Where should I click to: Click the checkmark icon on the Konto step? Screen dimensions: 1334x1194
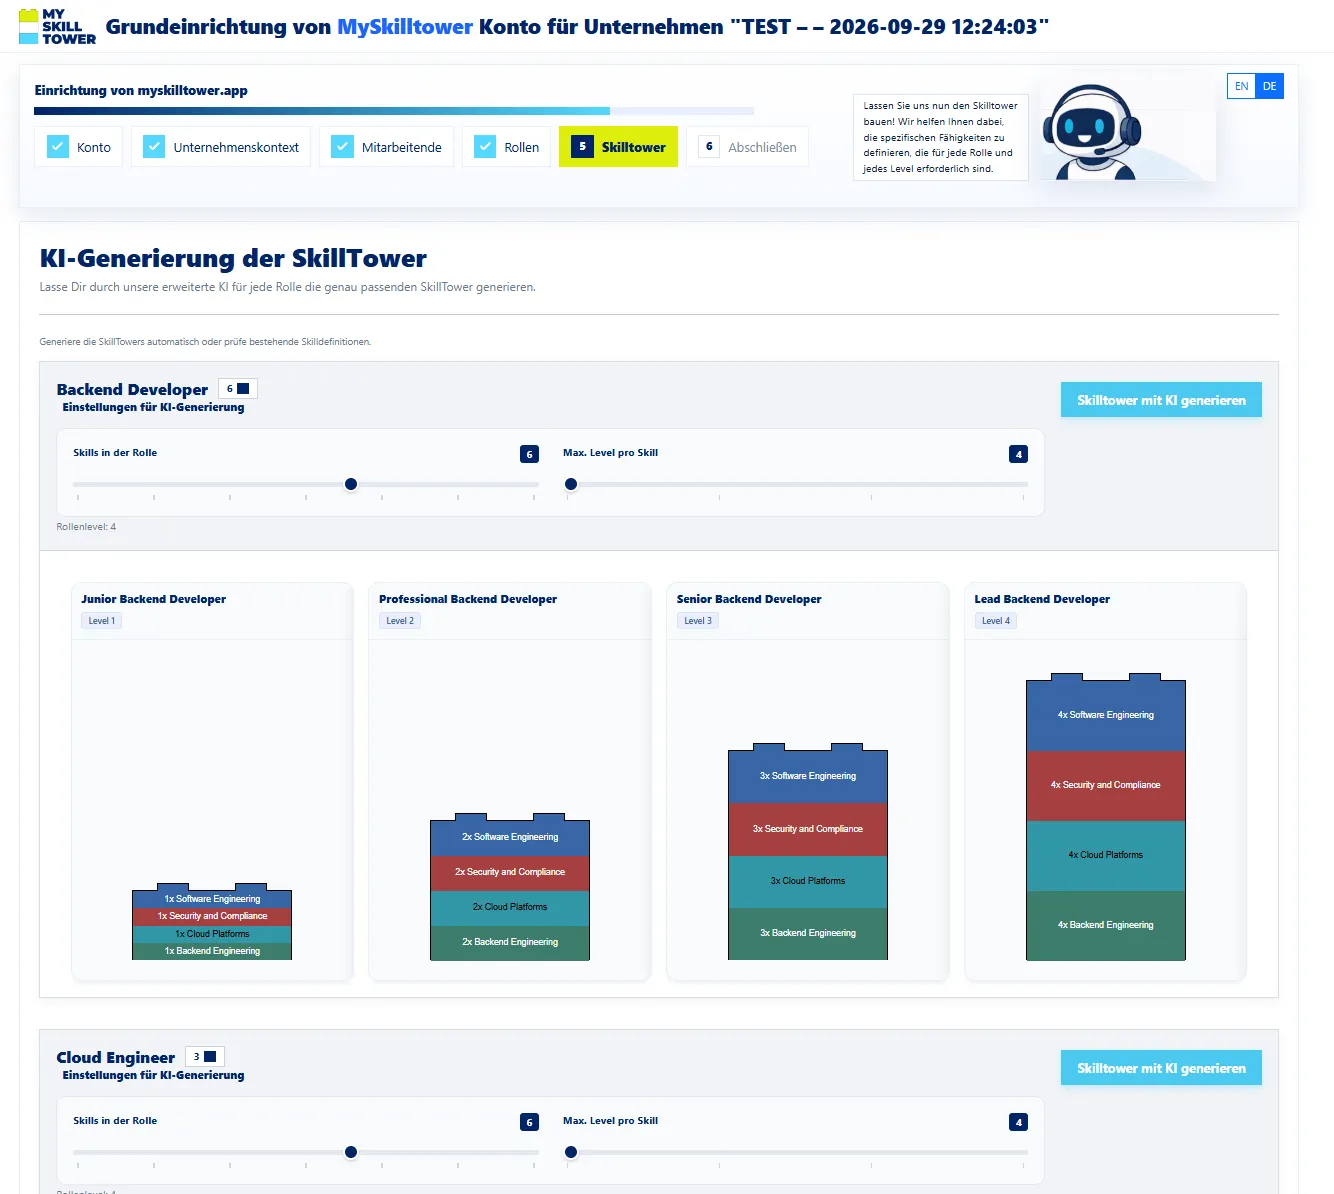(58, 146)
